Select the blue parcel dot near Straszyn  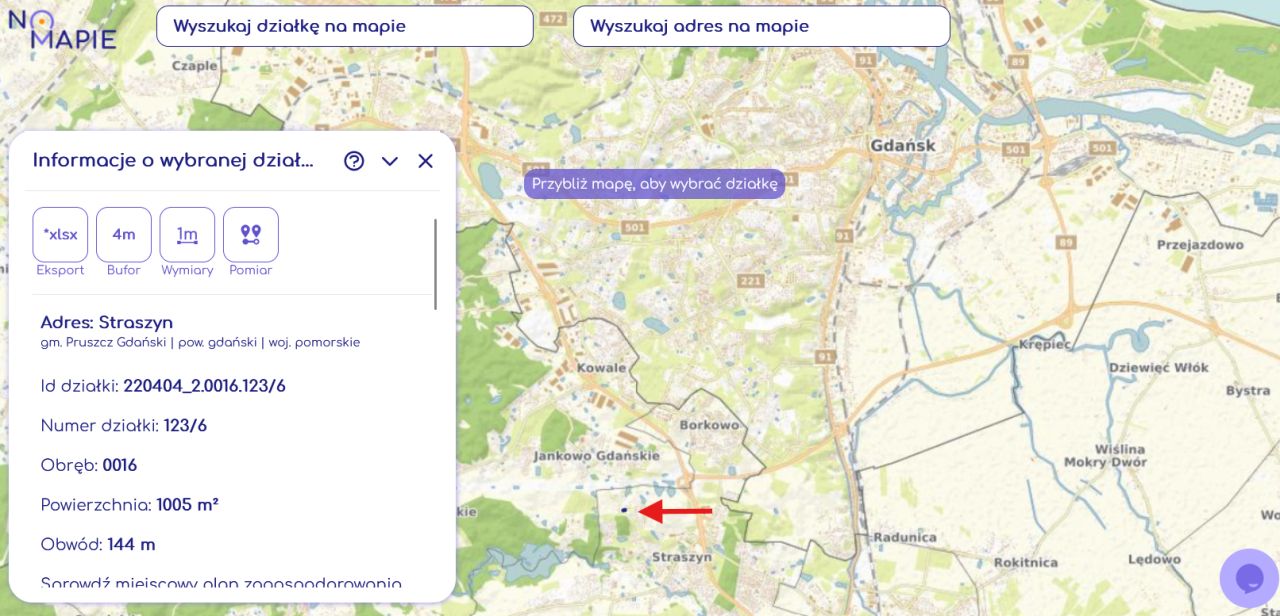coord(623,510)
